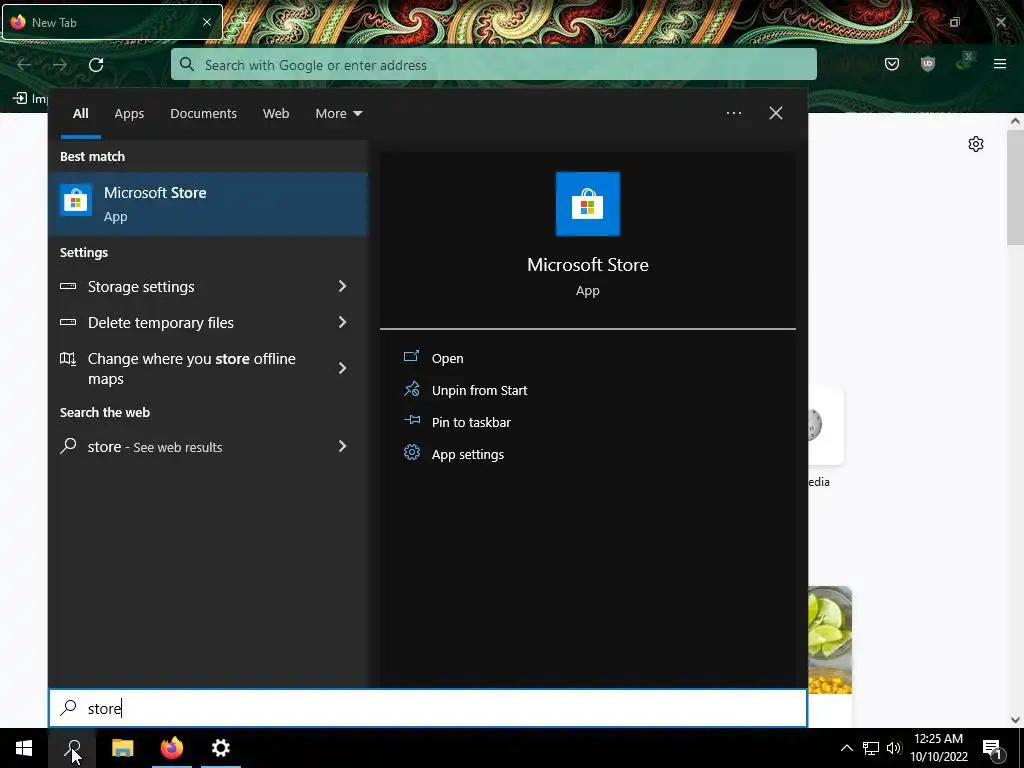The height and width of the screenshot is (768, 1024).
Task: Click the Firefox Pocket save icon
Action: click(891, 64)
